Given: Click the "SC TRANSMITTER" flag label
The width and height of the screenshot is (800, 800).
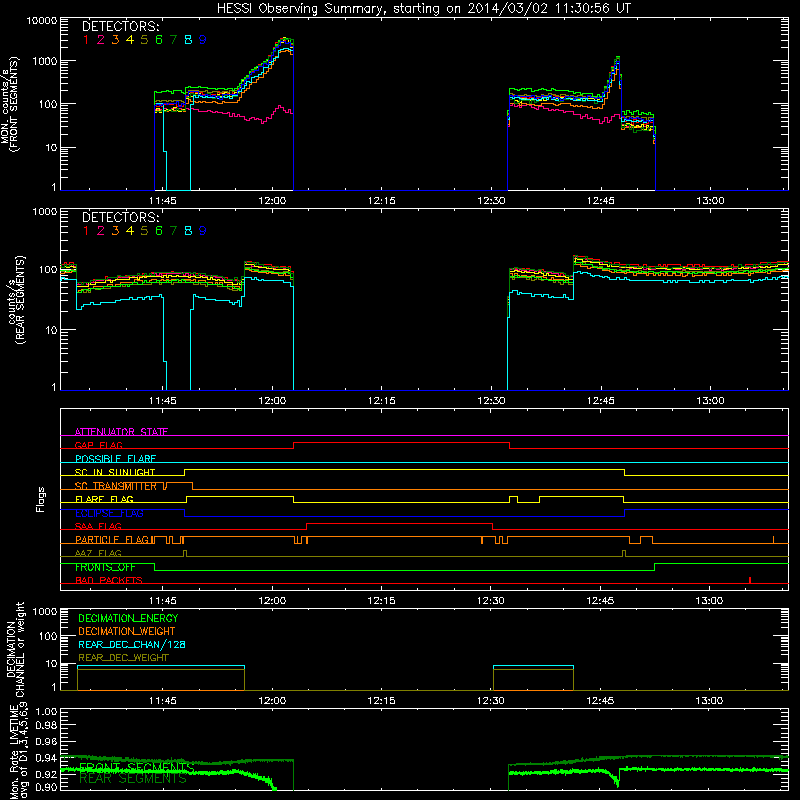Looking at the screenshot, I should 116,486.
